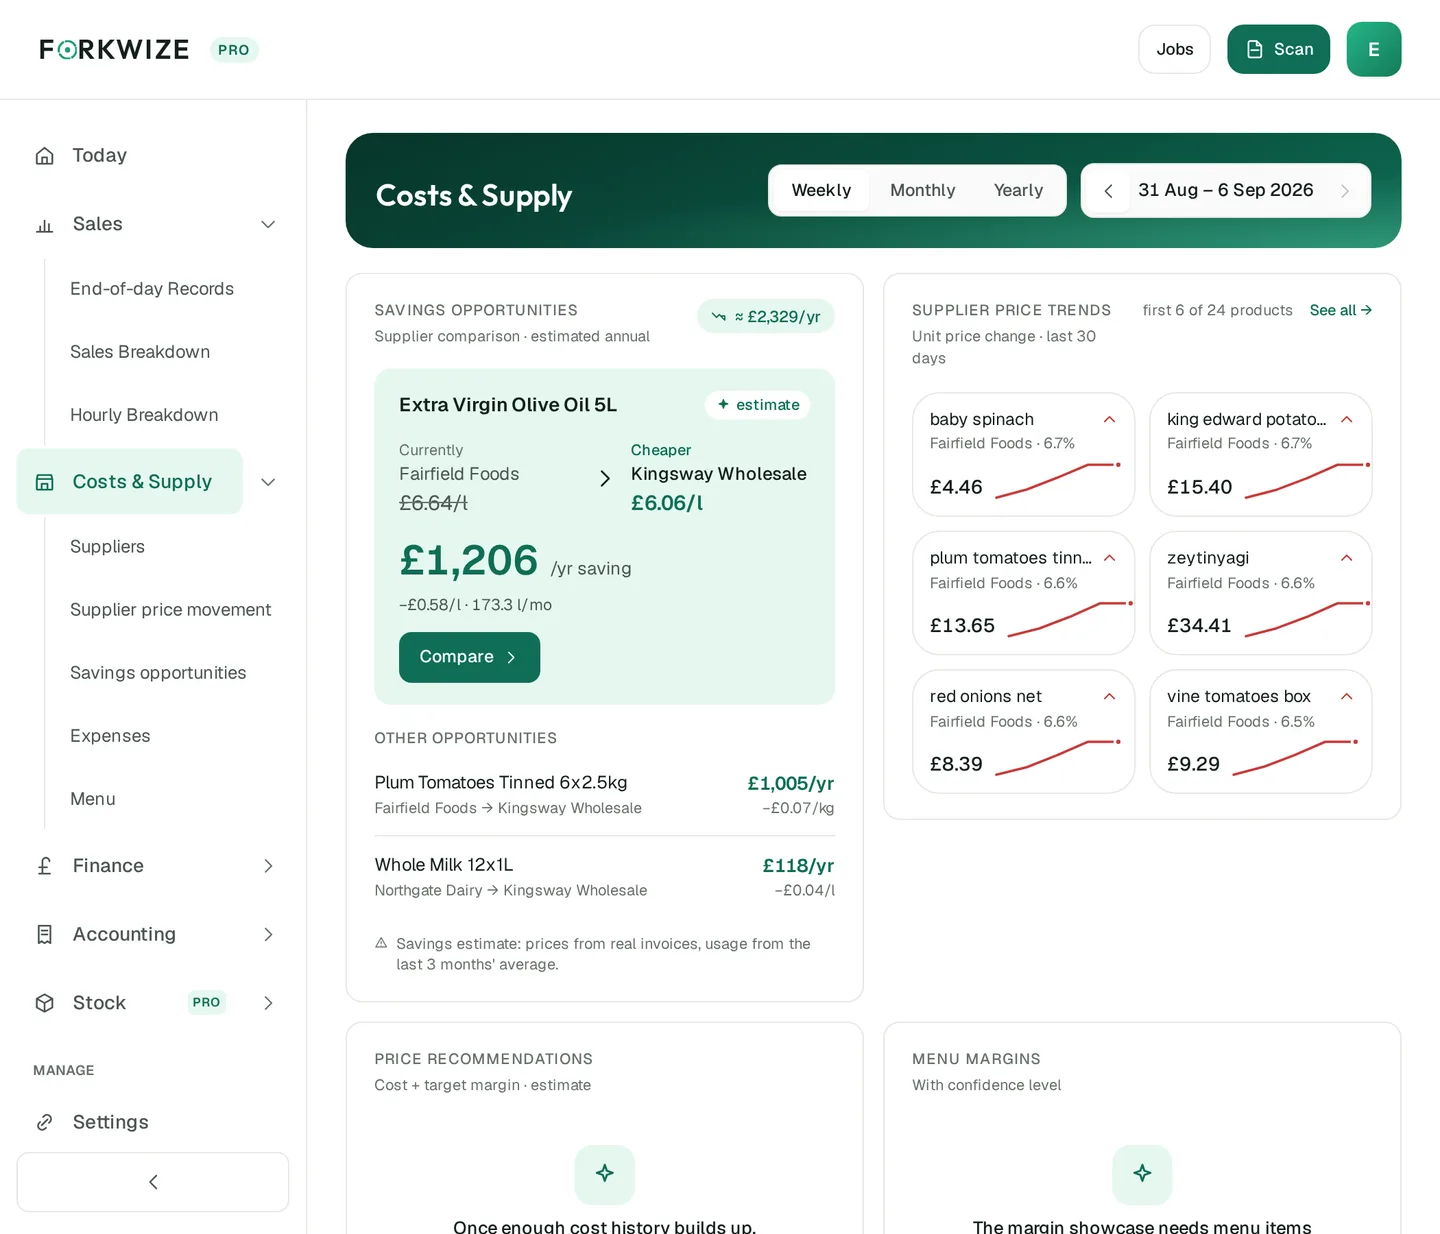This screenshot has width=1440, height=1234.
Task: Click the Sales bar chart icon
Action: click(44, 225)
